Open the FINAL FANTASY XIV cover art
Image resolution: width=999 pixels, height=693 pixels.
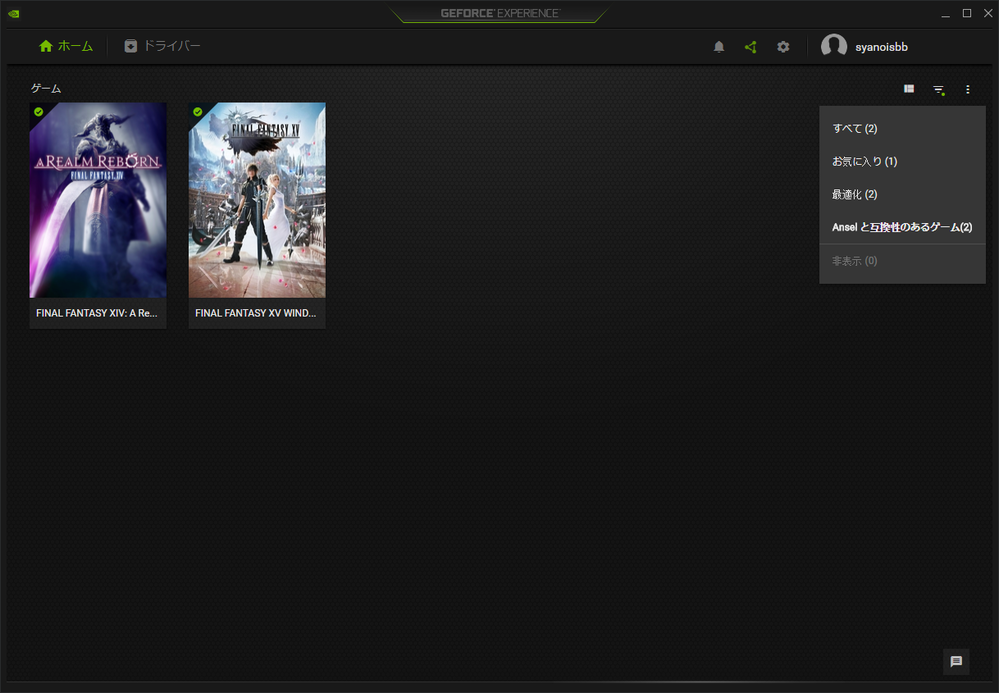pyautogui.click(x=98, y=200)
